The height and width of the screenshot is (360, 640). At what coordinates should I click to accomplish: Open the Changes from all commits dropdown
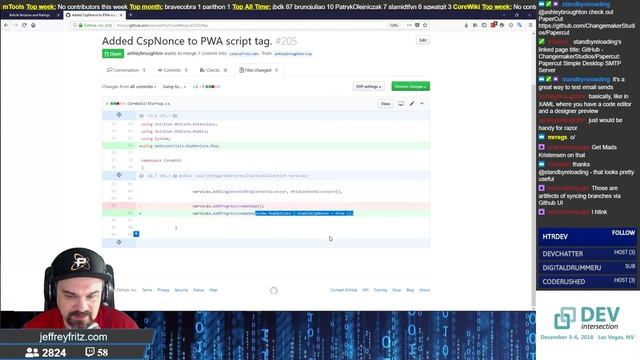click(x=129, y=87)
